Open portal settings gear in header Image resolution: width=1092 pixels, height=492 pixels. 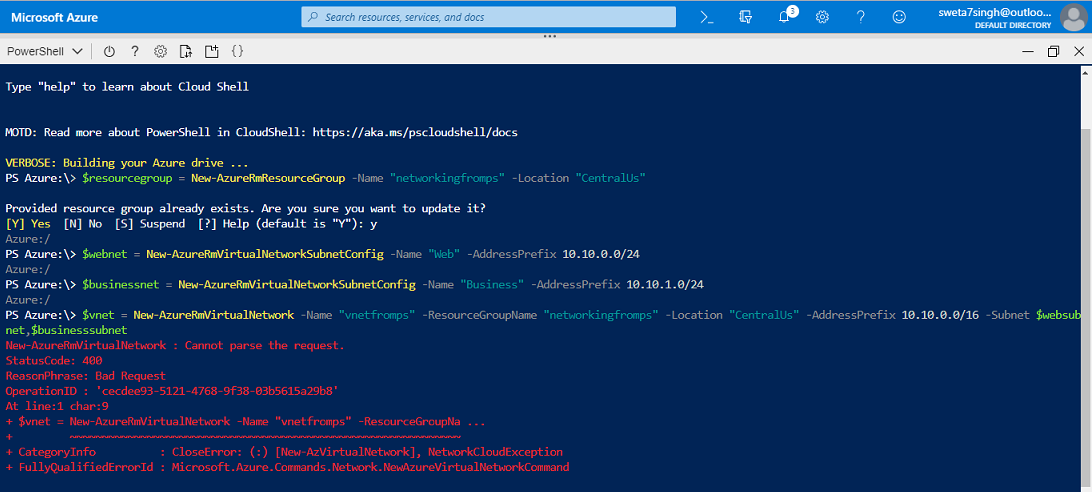[x=822, y=17]
